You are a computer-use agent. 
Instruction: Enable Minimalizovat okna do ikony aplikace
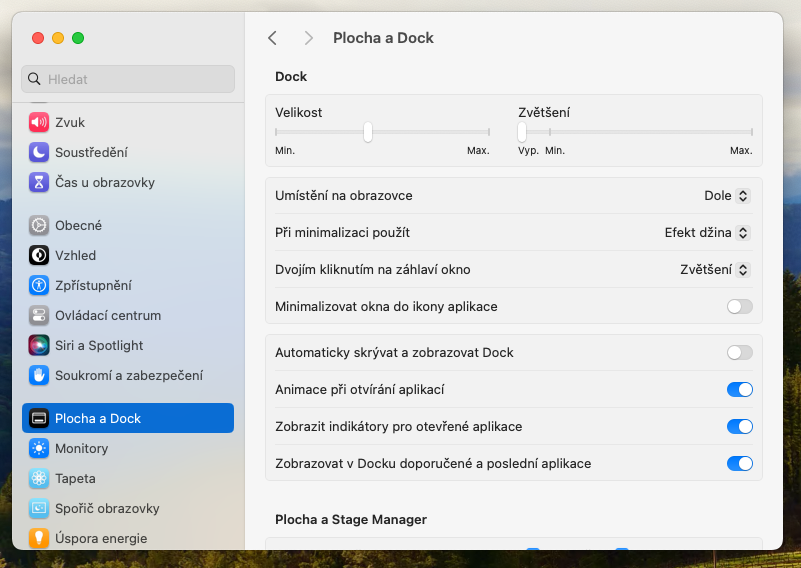pyautogui.click(x=739, y=306)
